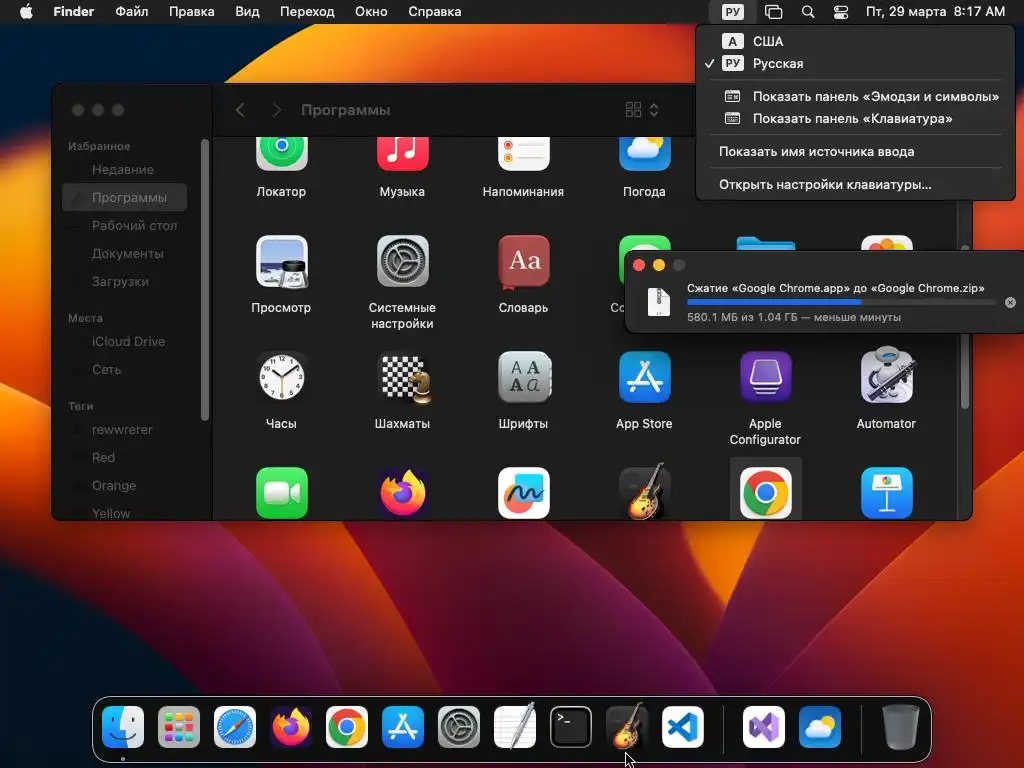Open the Справка menu
The width and height of the screenshot is (1024, 768).
[x=434, y=12]
